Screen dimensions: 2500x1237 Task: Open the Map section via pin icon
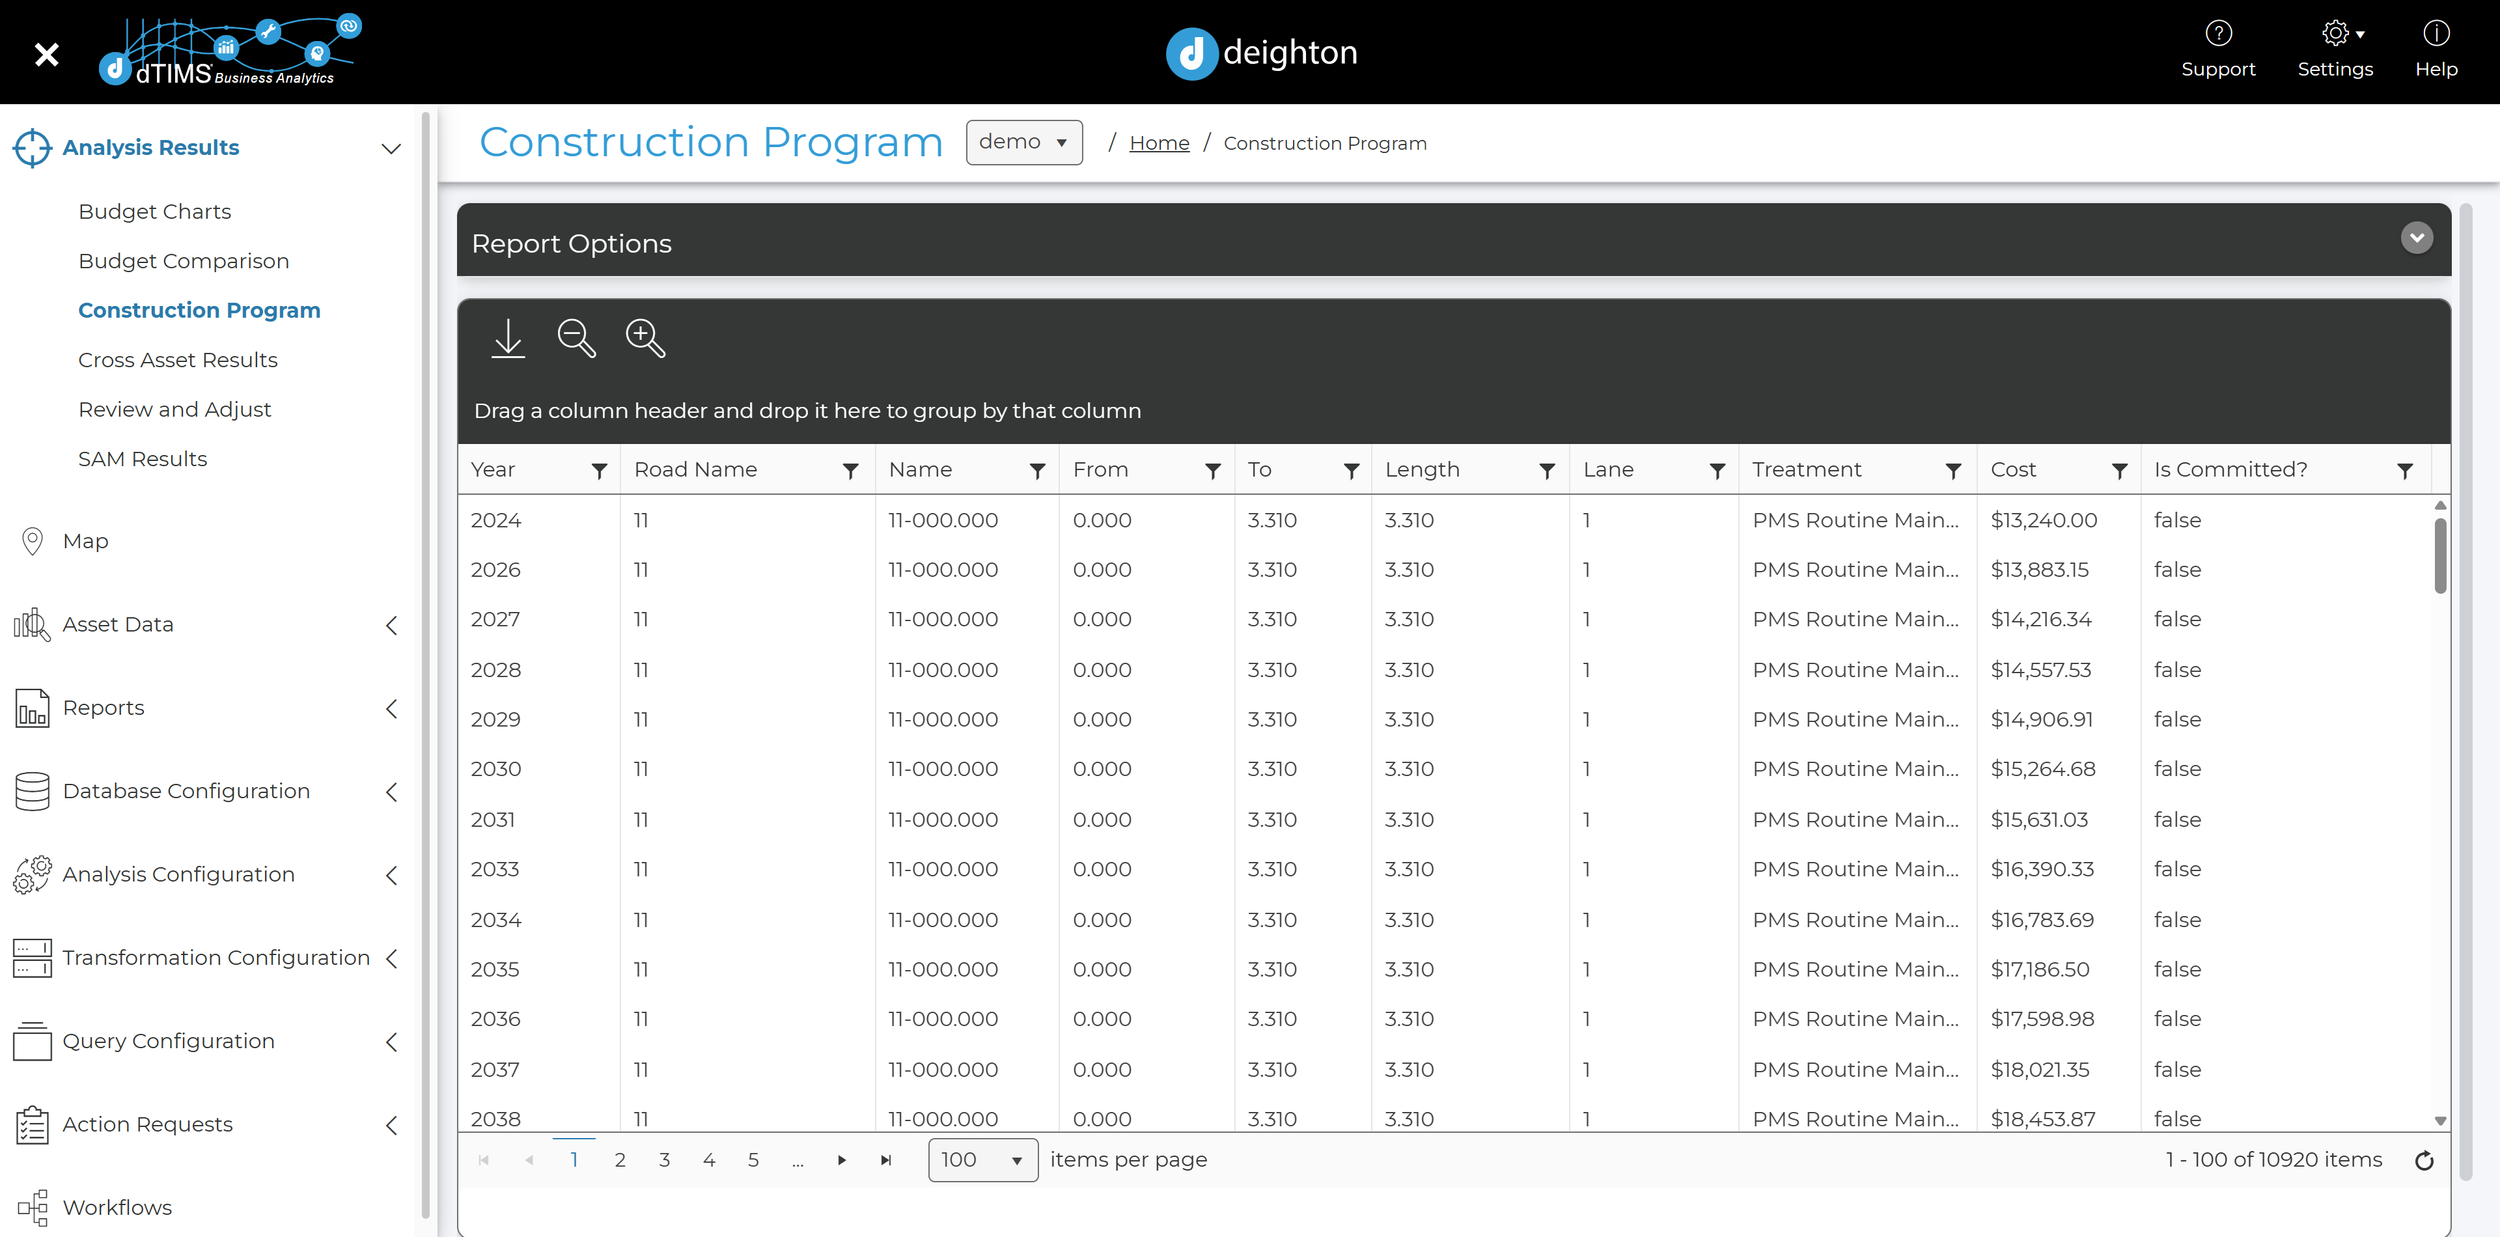coord(32,541)
